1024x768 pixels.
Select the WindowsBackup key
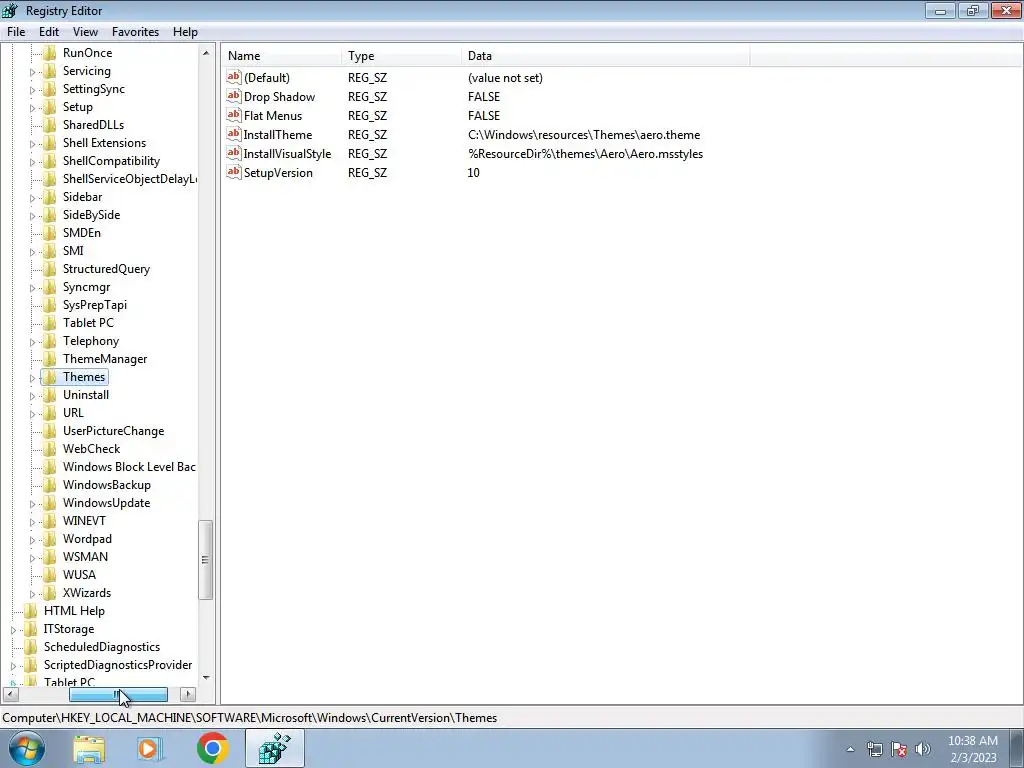(x=106, y=485)
